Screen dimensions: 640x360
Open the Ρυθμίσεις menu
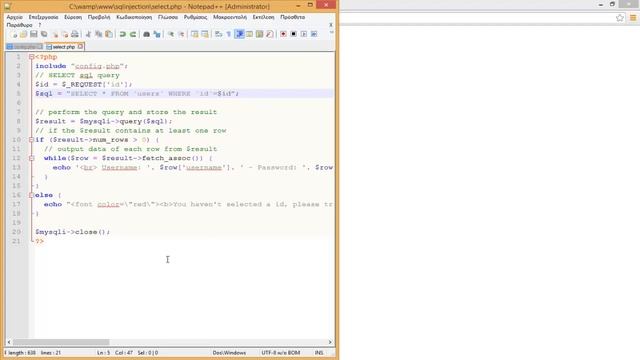(196, 17)
